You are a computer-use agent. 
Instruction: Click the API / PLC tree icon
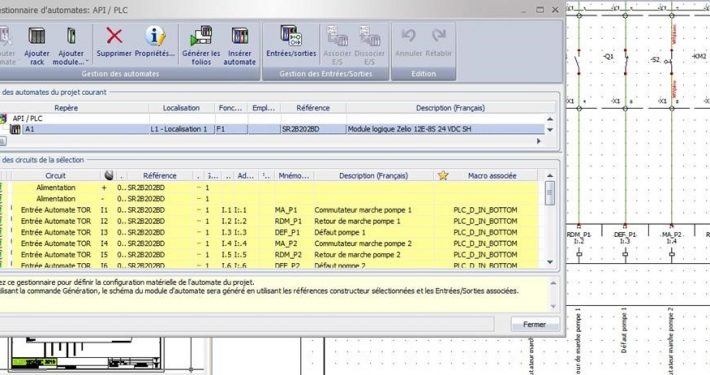pyautogui.click(x=4, y=119)
